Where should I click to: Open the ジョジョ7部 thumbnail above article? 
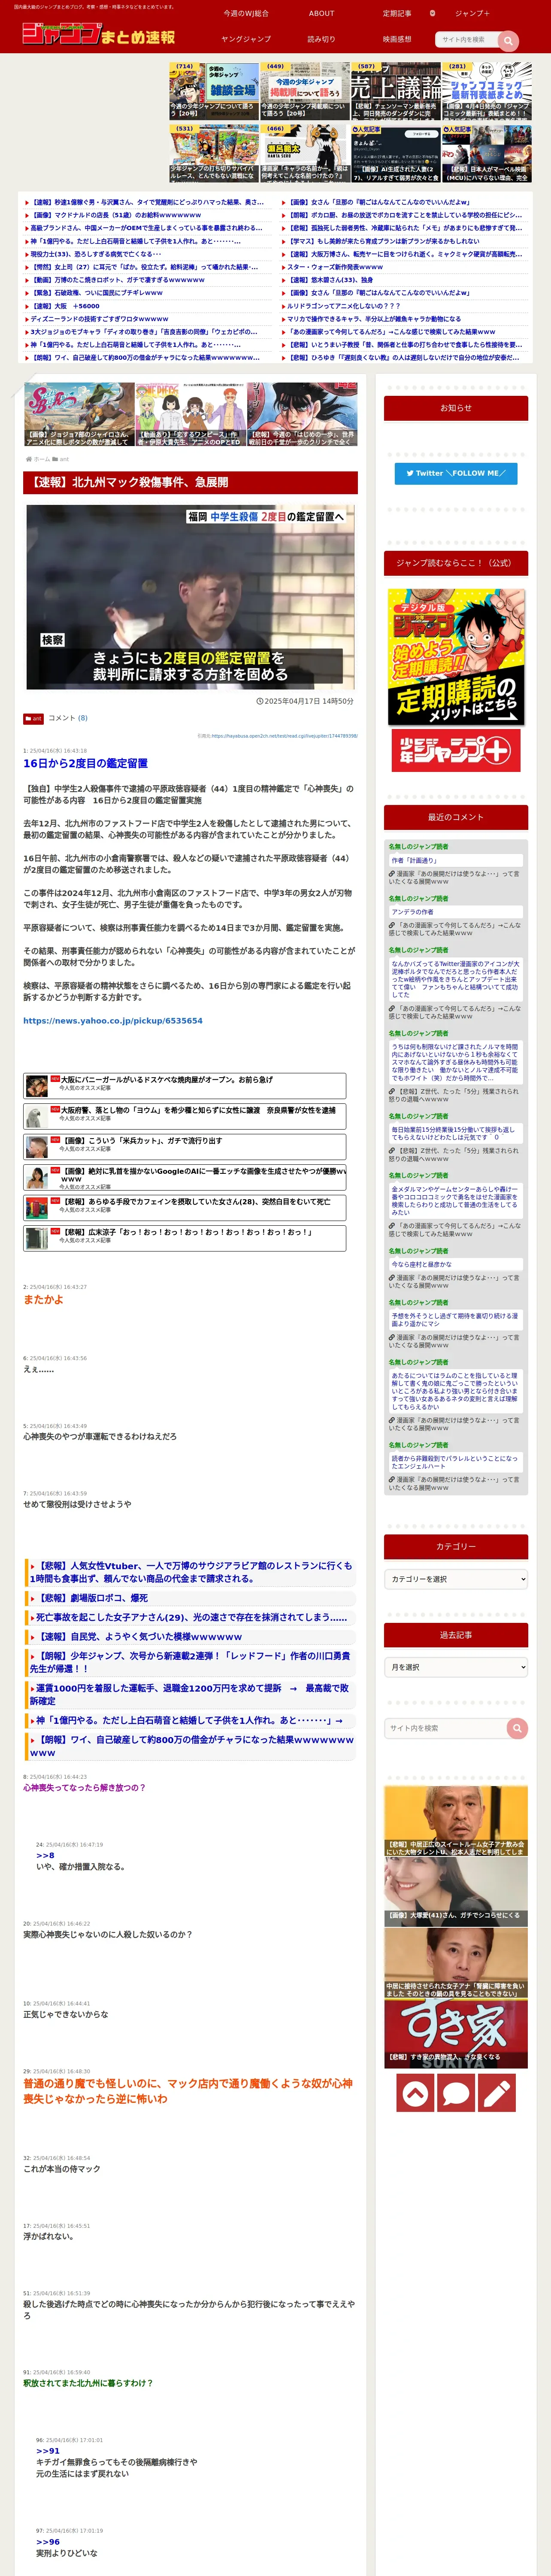tap(79, 414)
